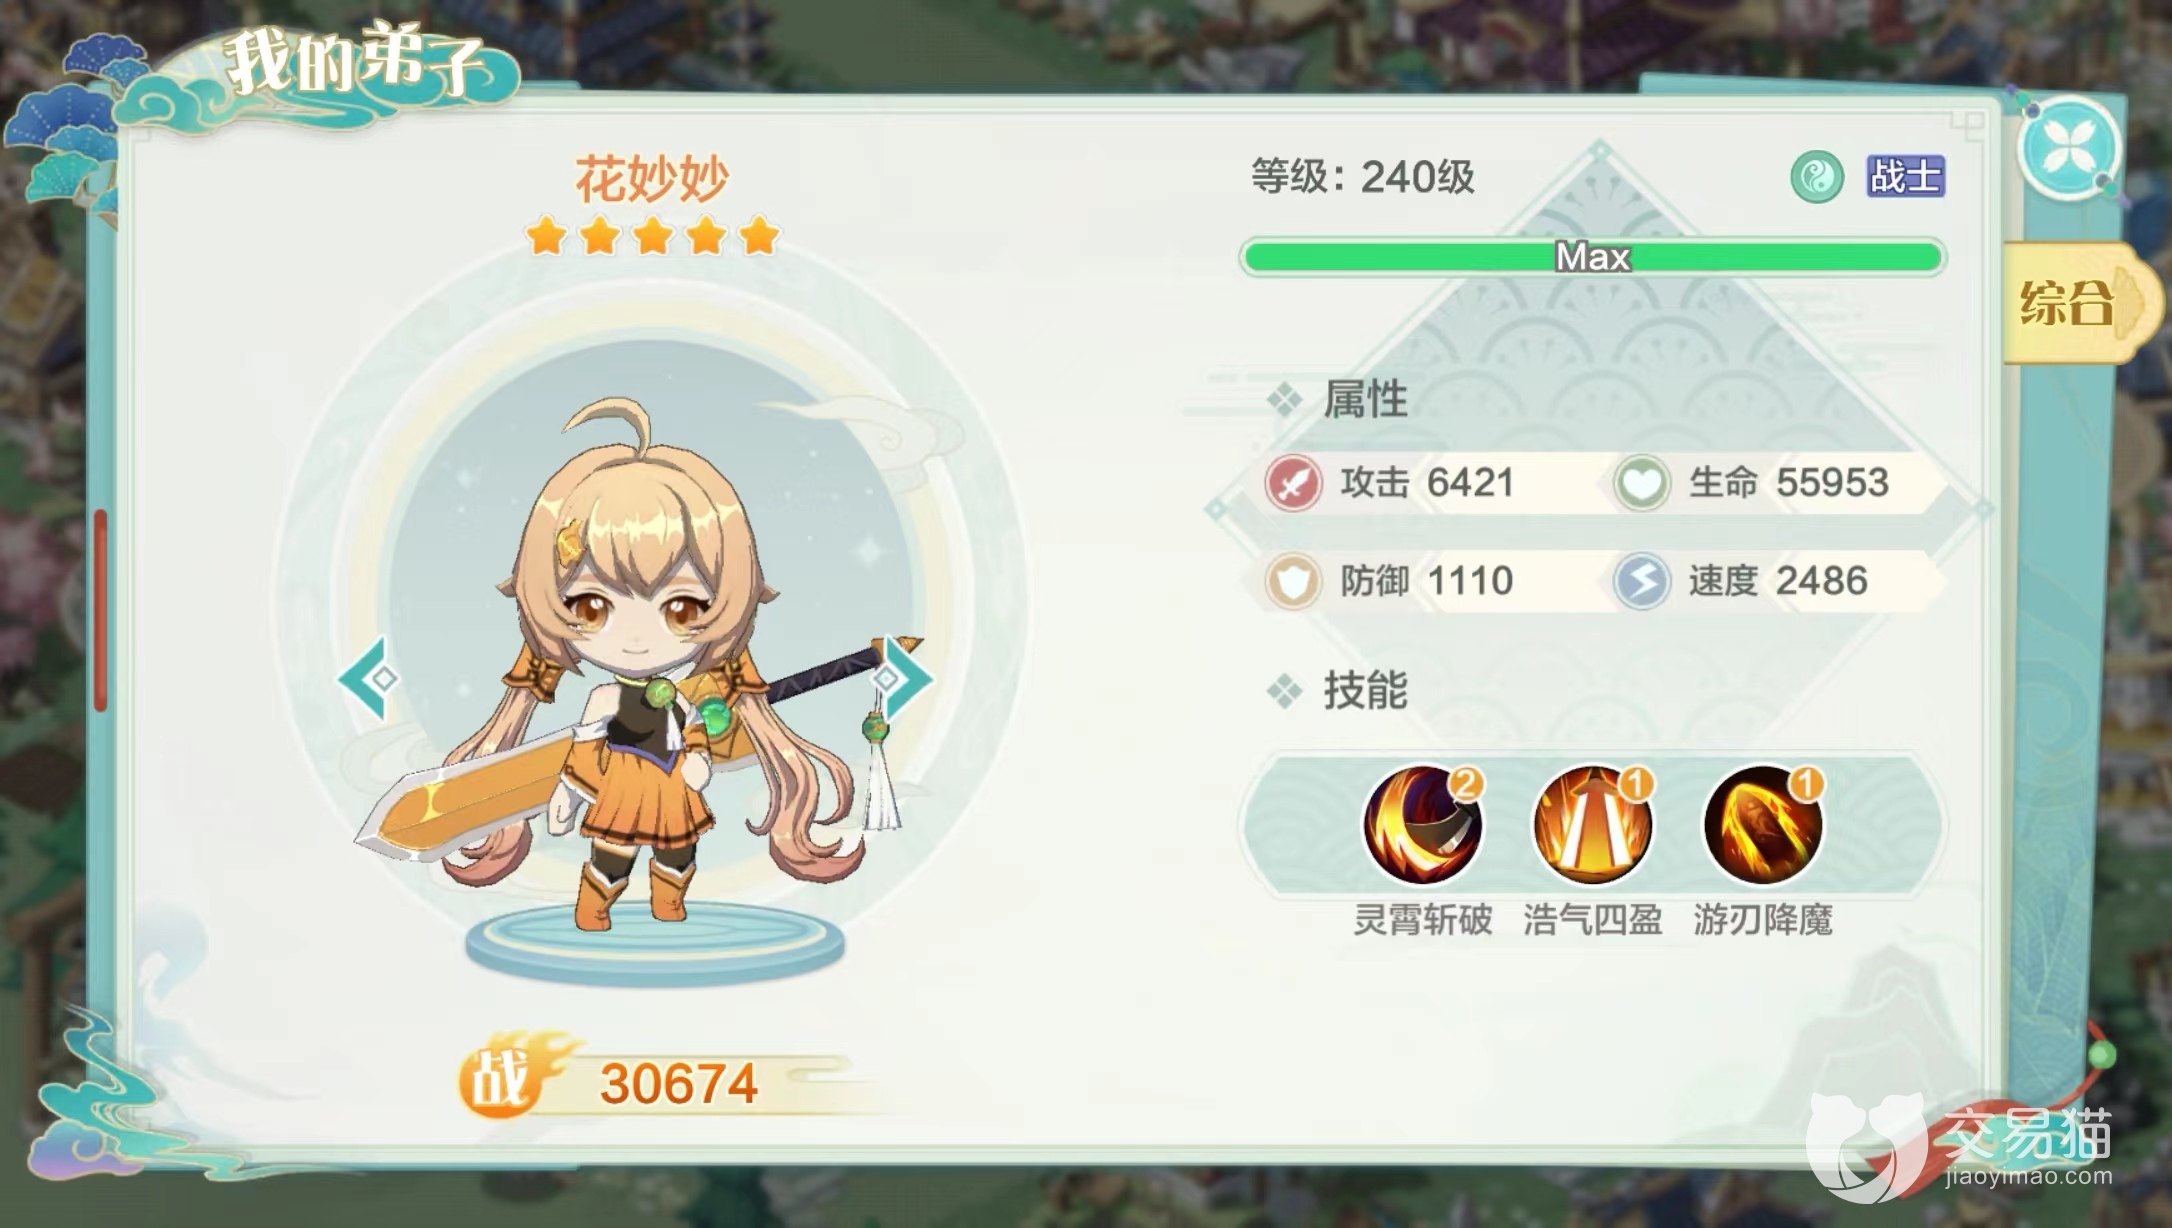Tap the red sword attack icon
The height and width of the screenshot is (1228, 2172).
[x=1293, y=483]
